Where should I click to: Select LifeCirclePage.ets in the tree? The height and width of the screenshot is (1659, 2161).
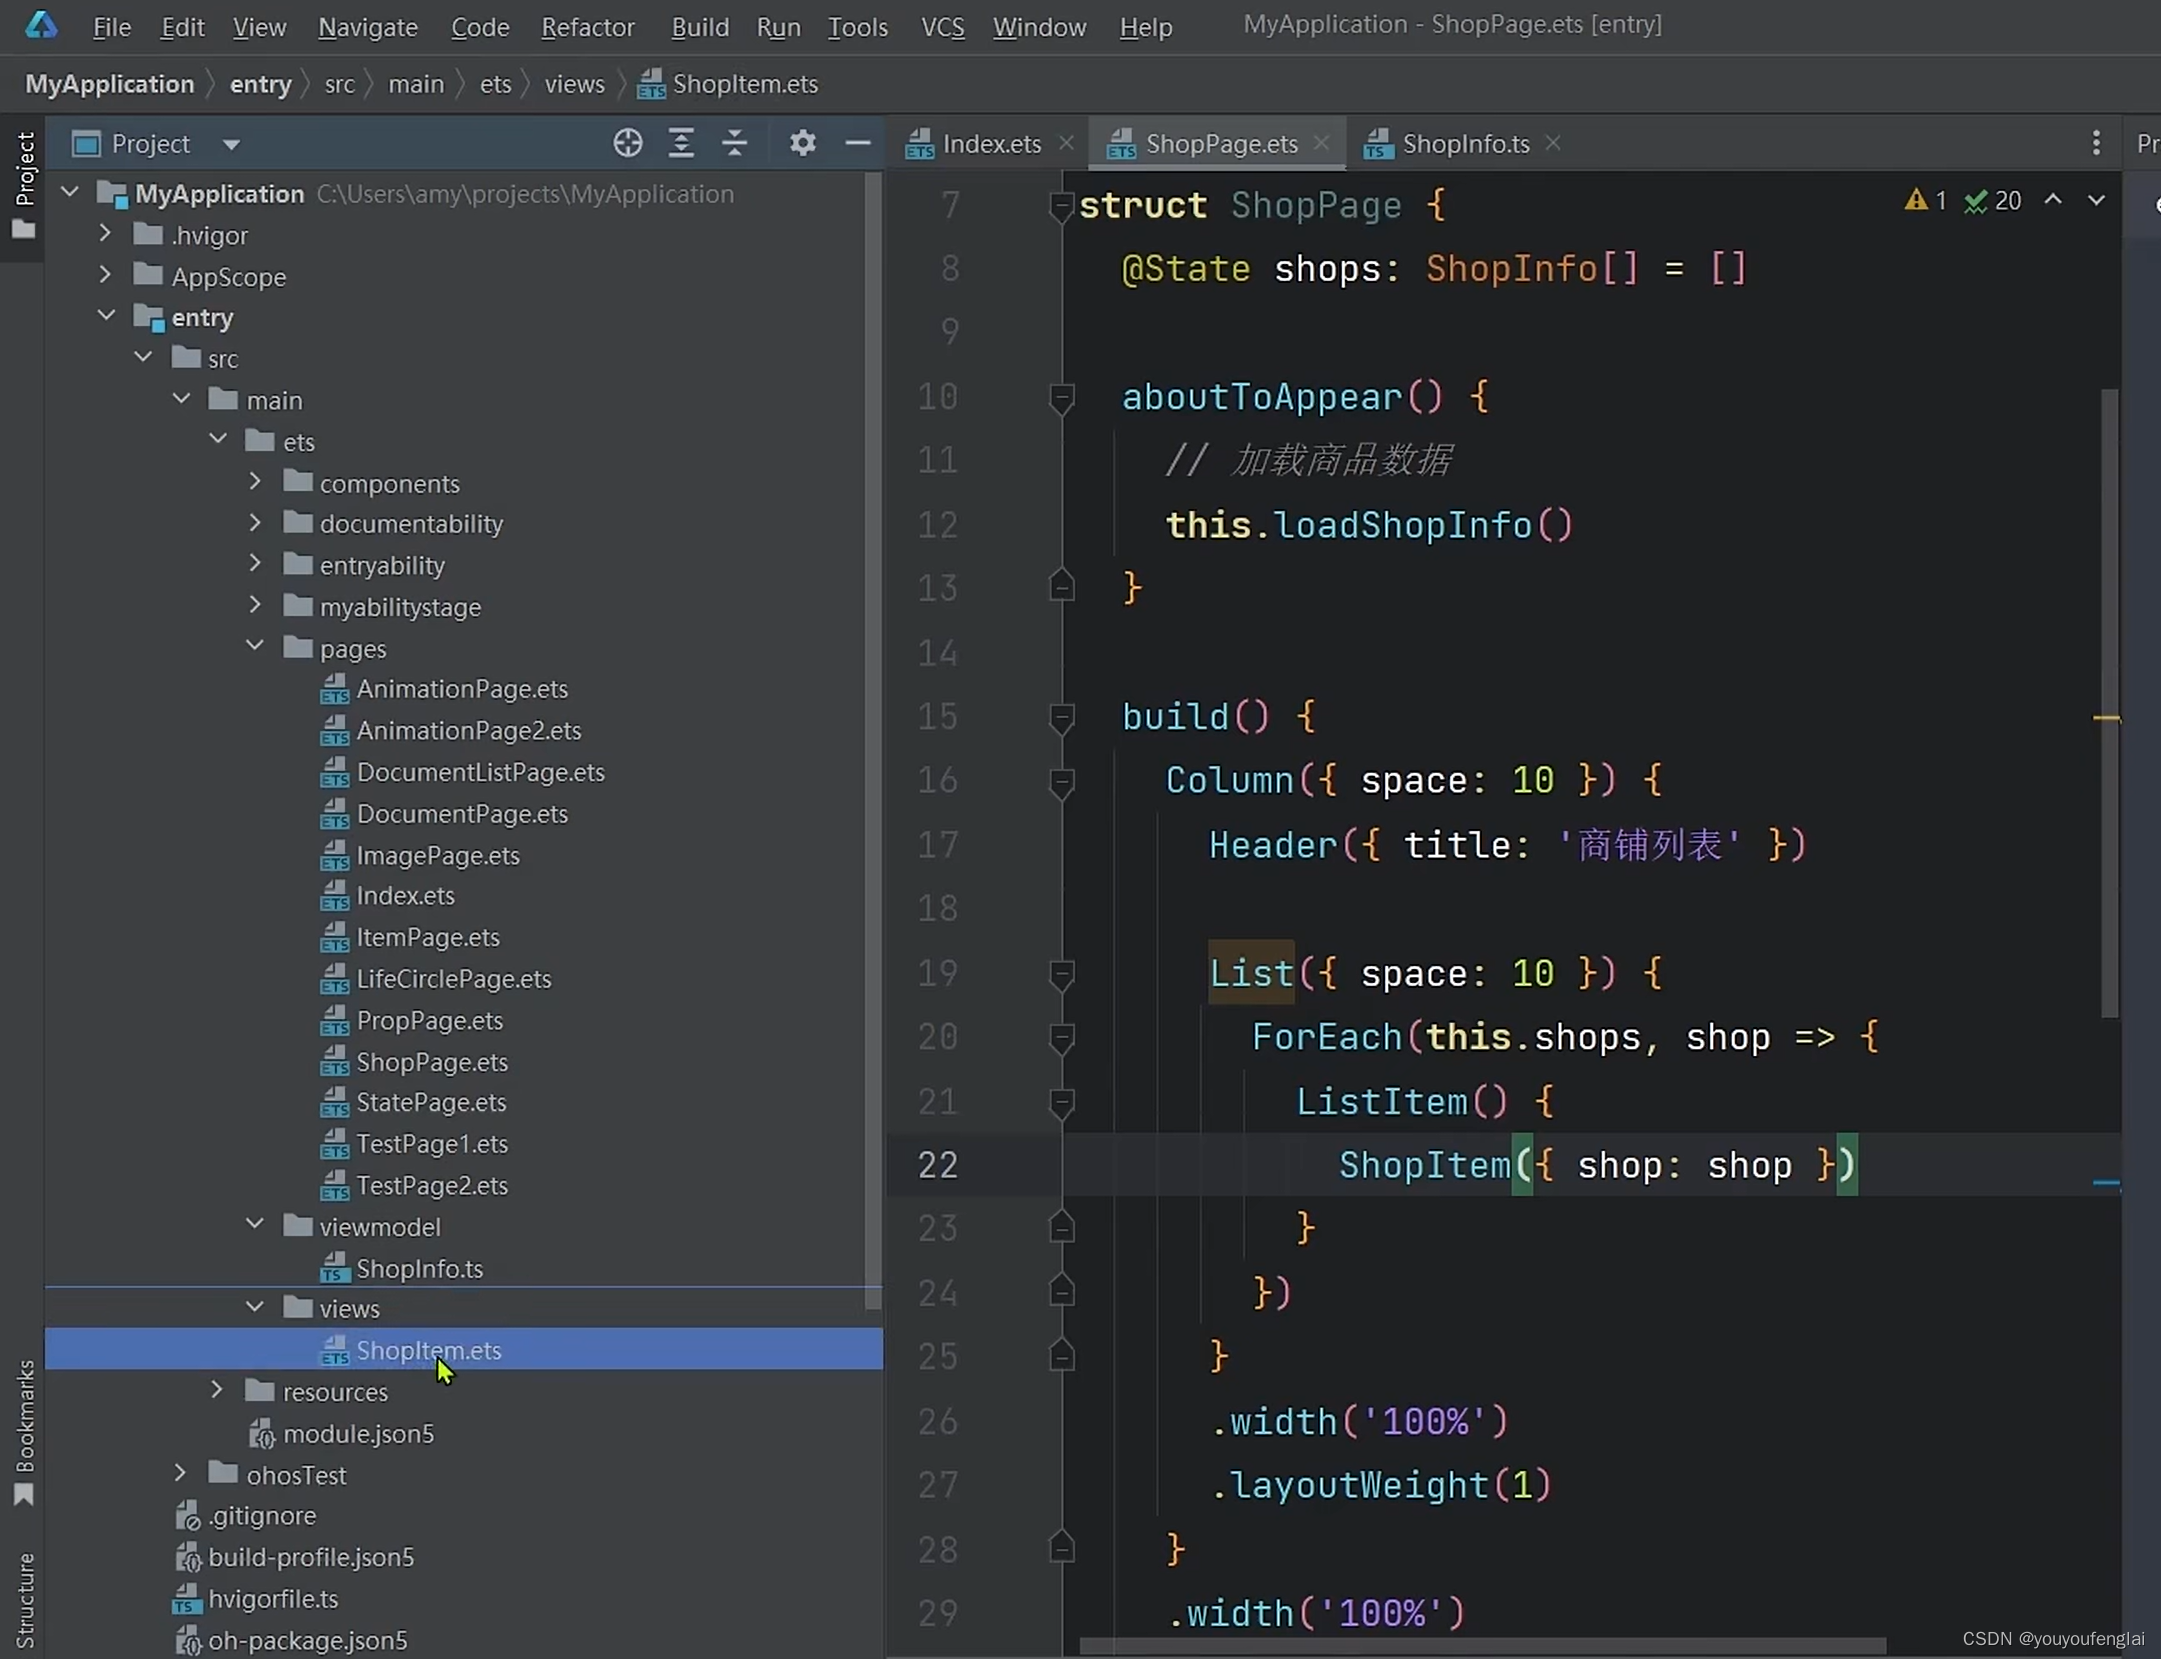pos(454,979)
